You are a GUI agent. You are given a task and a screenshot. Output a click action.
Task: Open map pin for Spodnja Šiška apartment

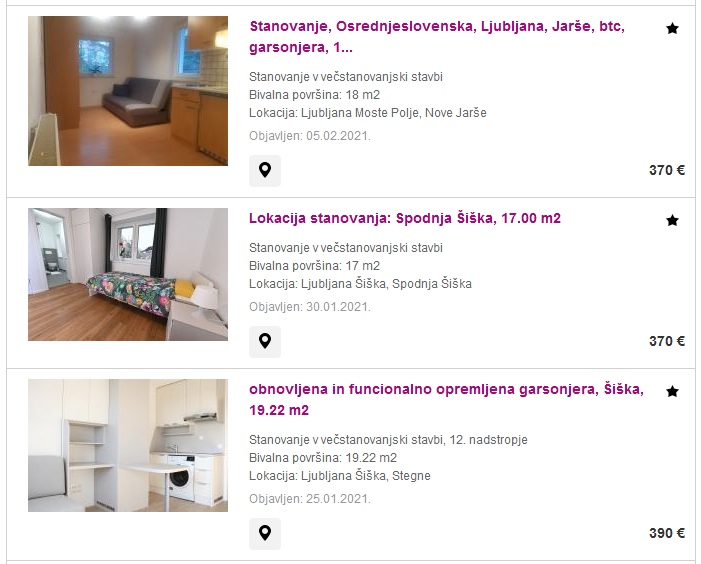(265, 341)
